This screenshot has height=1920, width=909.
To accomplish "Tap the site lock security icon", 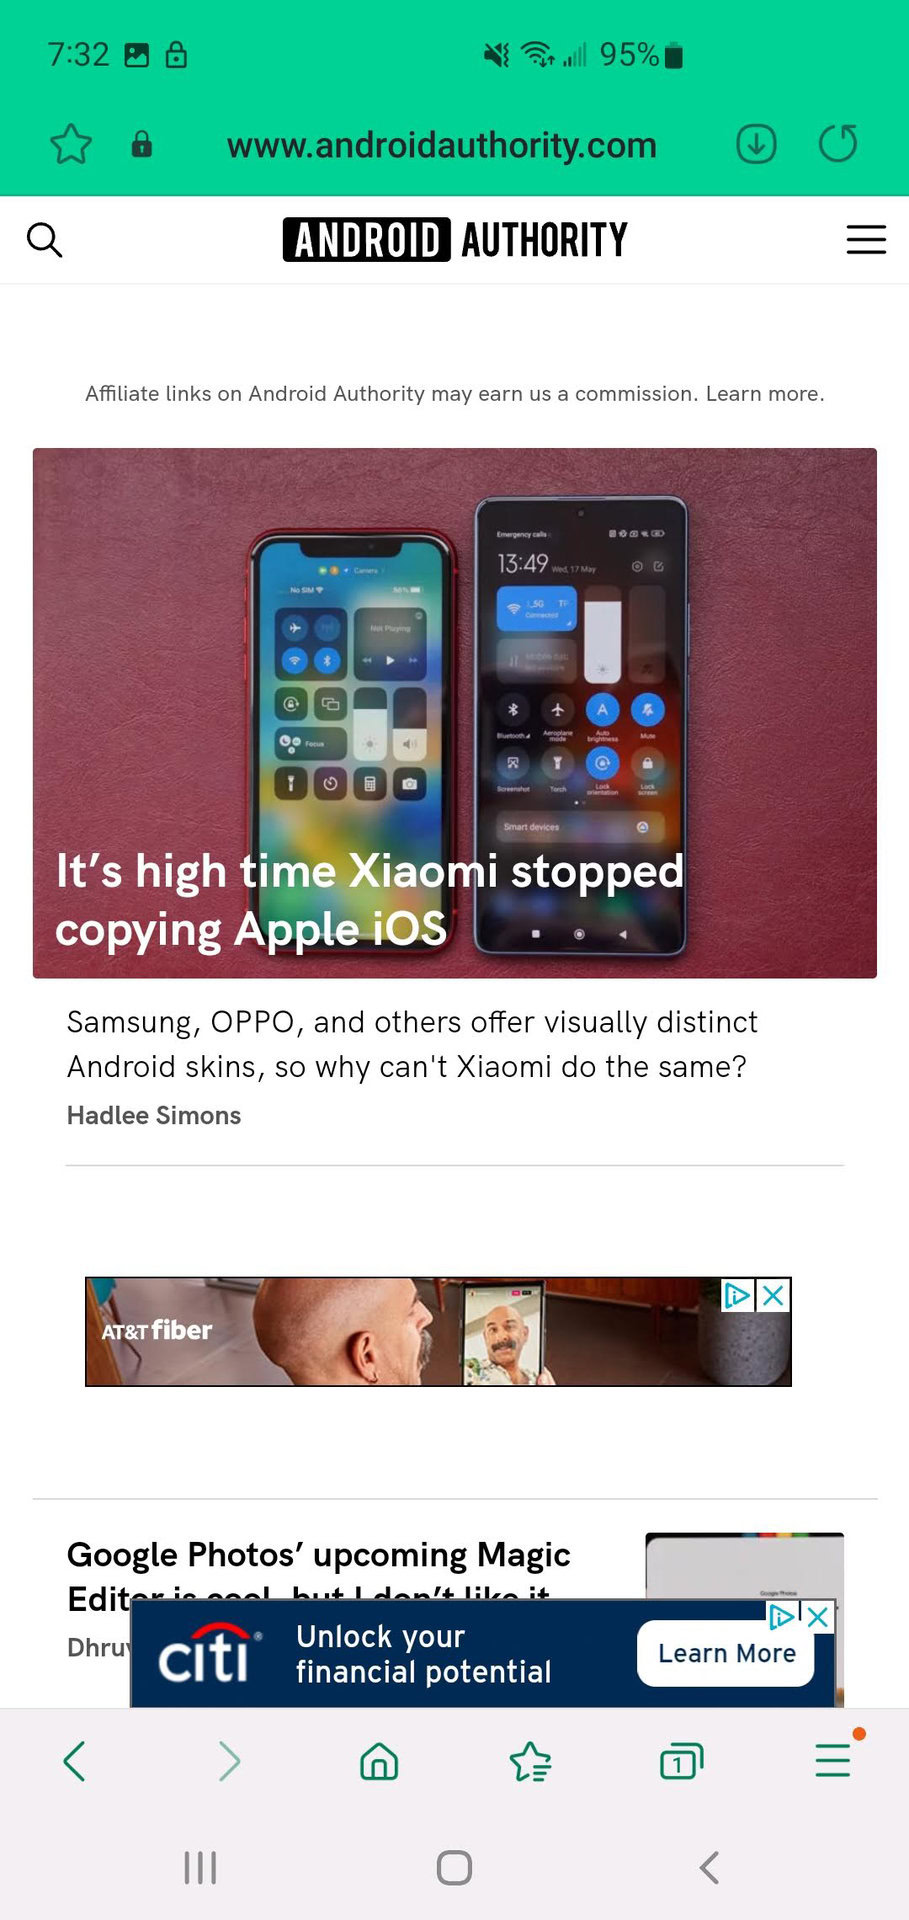I will (142, 145).
